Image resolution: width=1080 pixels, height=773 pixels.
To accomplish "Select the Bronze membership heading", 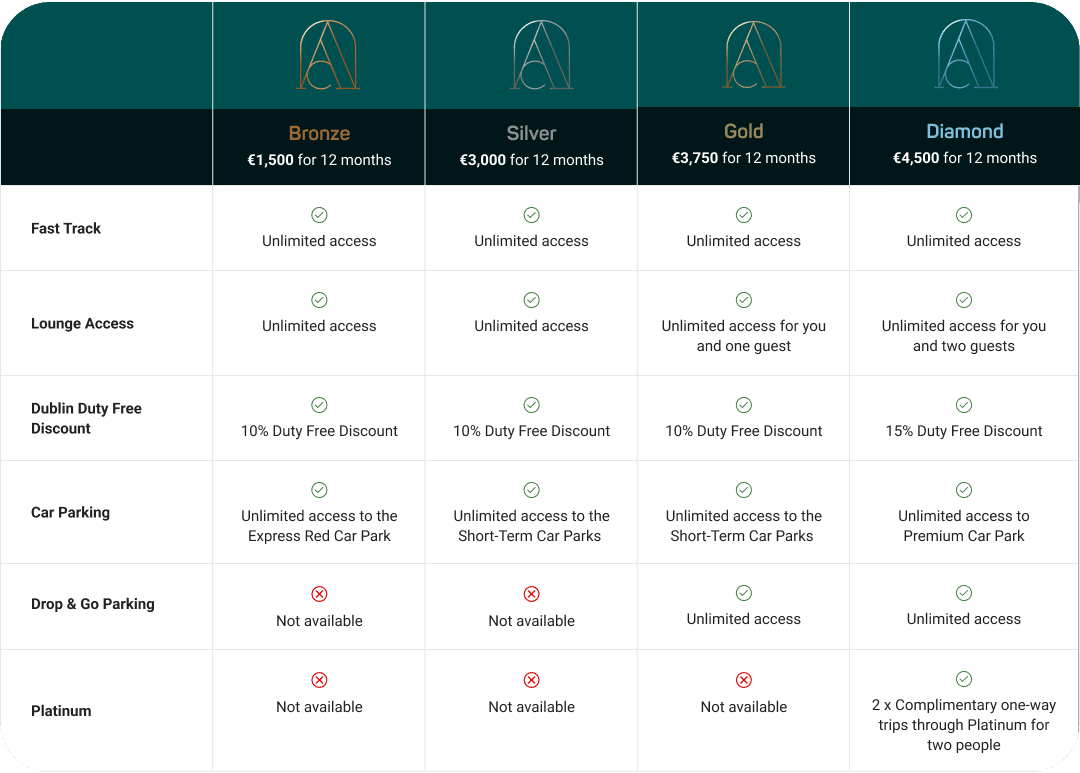I will 319,133.
